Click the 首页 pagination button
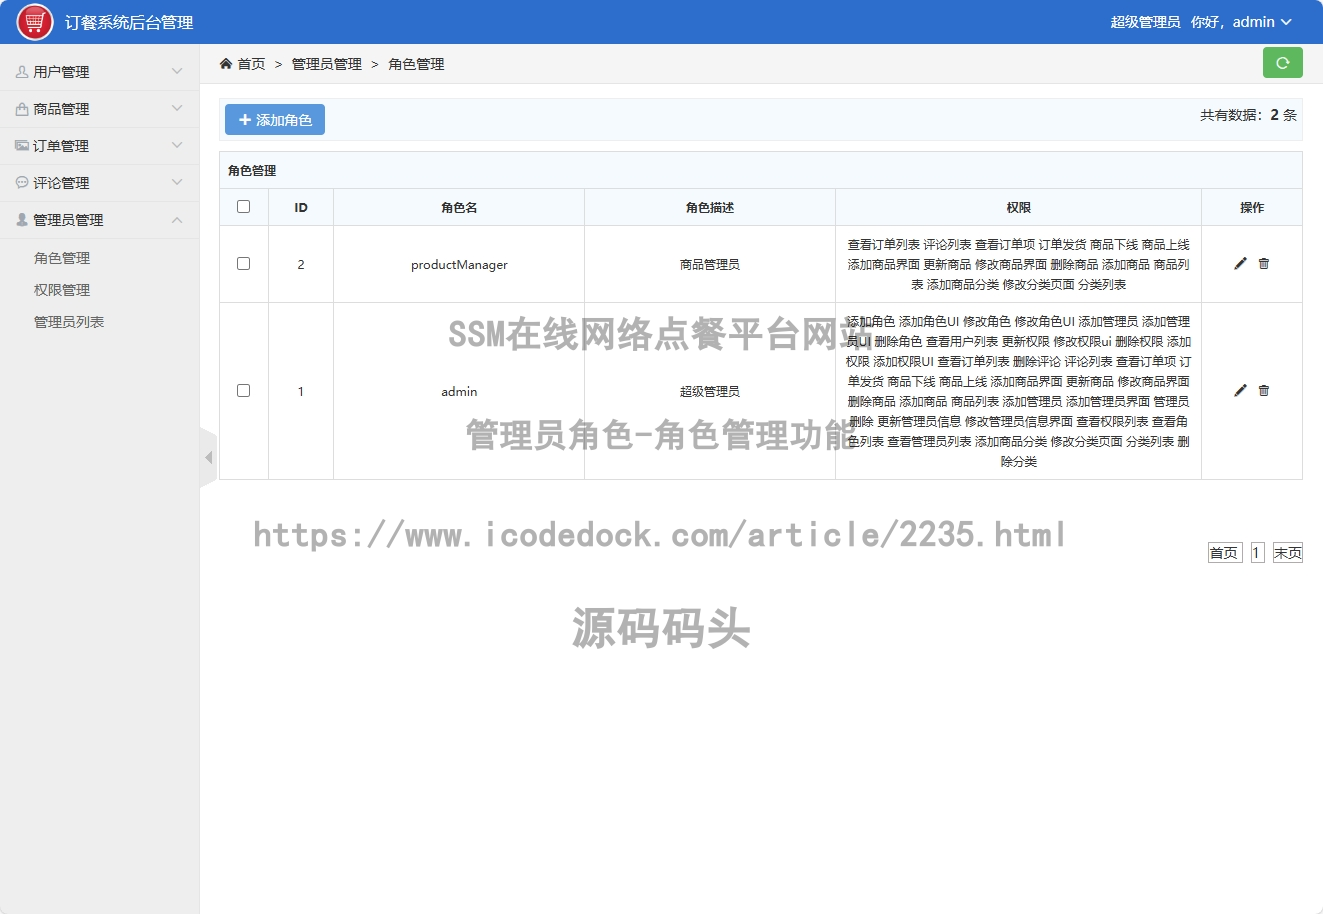 tap(1224, 553)
